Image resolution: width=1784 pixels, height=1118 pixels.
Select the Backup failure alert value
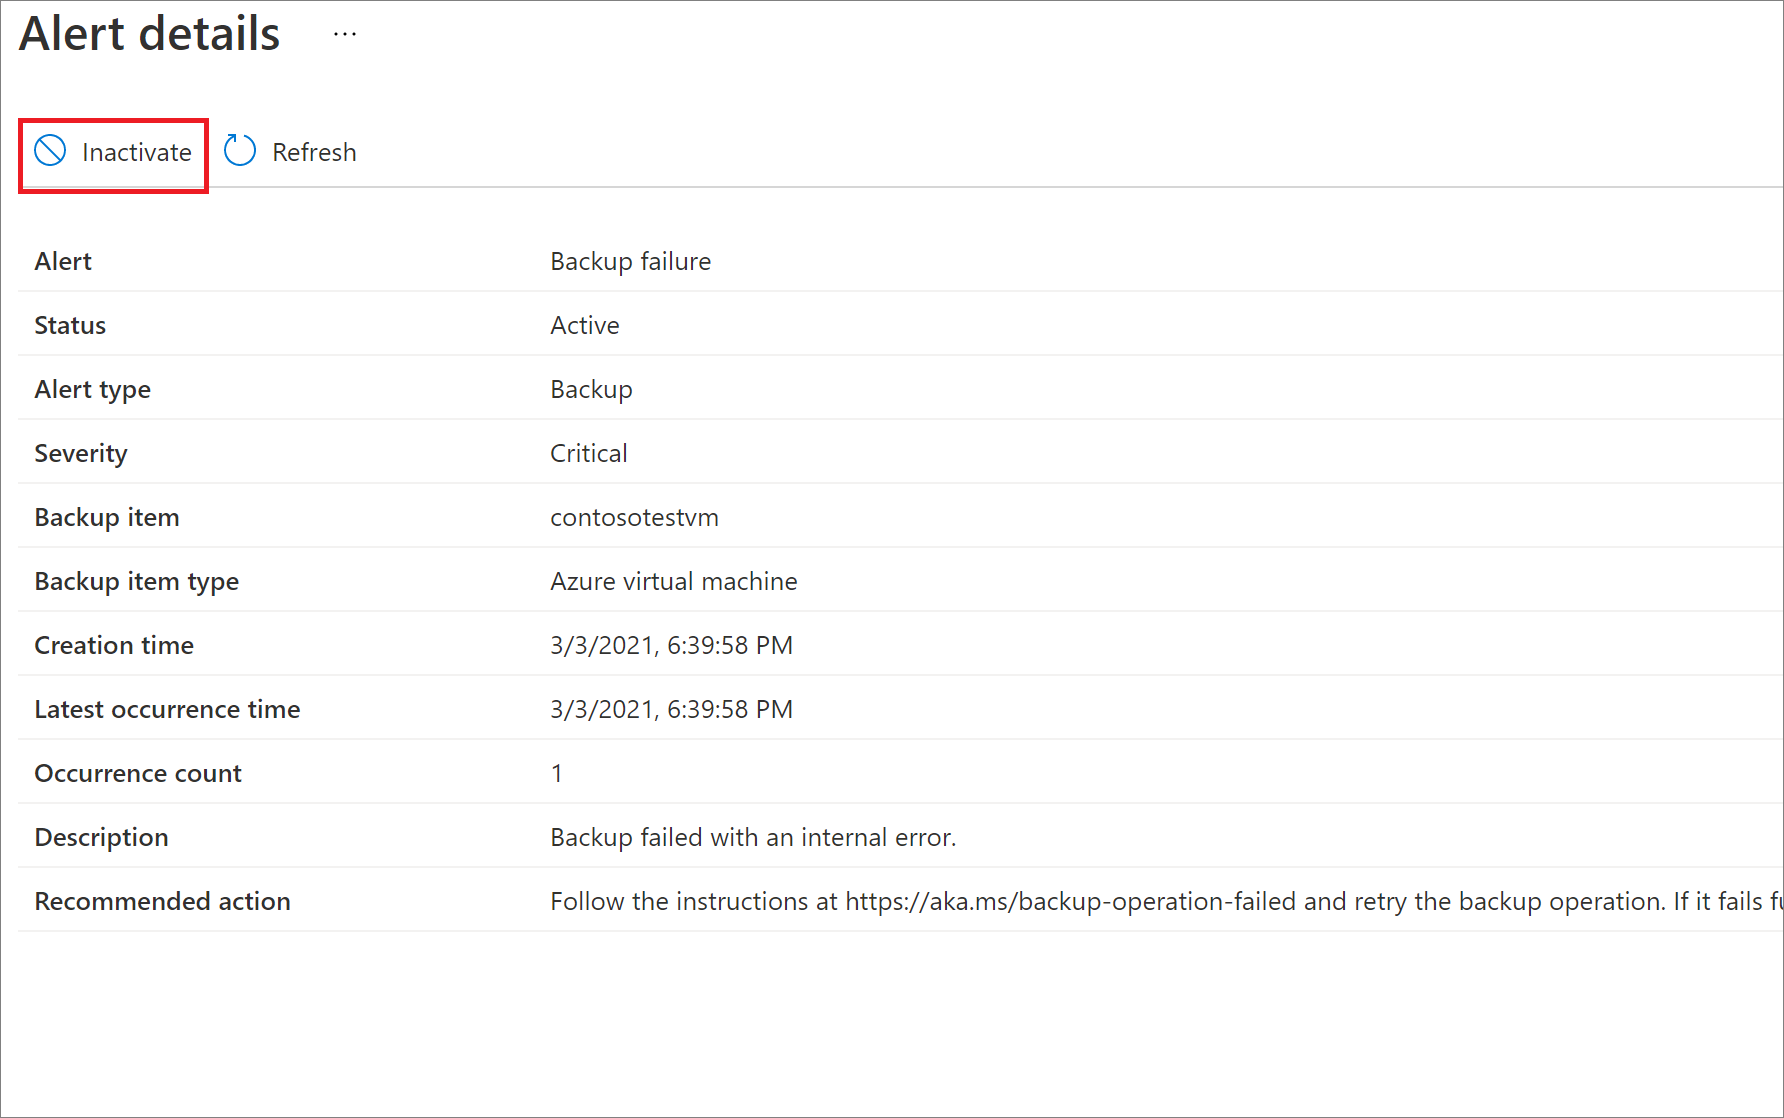(630, 261)
